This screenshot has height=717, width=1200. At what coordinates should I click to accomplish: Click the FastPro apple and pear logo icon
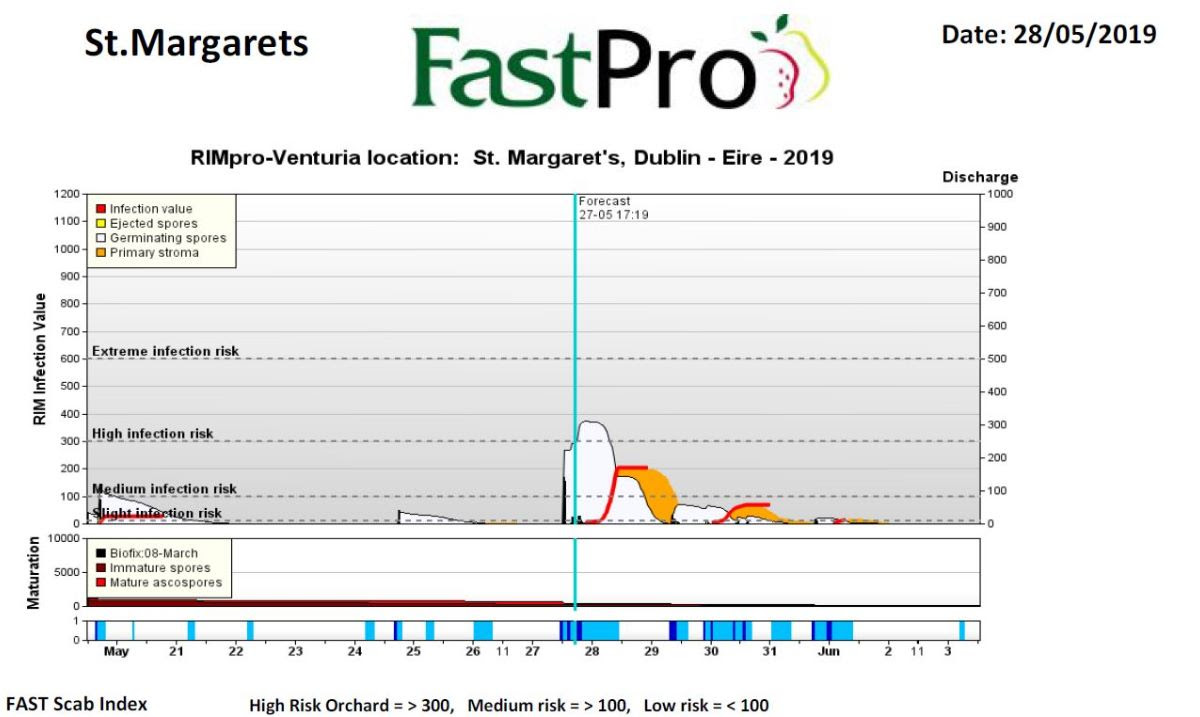click(x=796, y=62)
